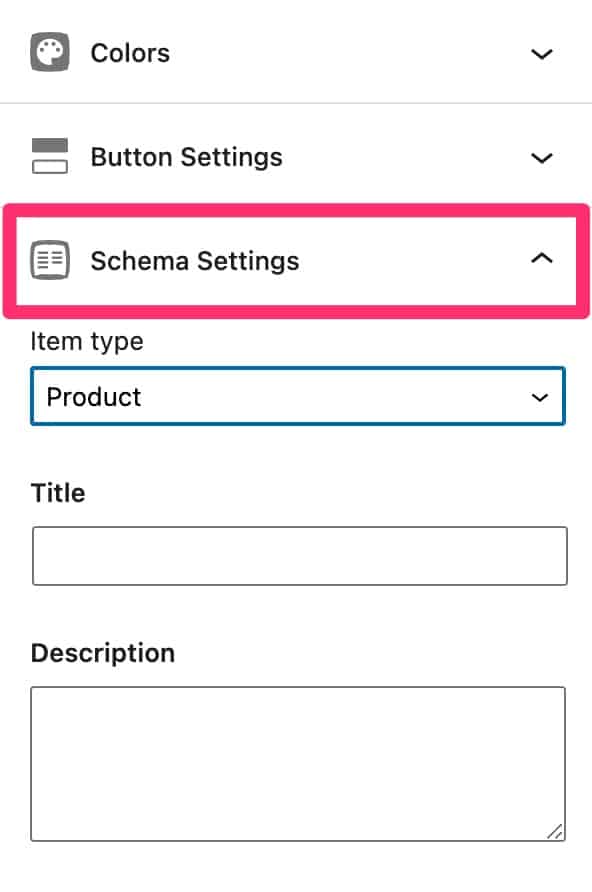Click the divider below Colors section
Image resolution: width=592 pixels, height=892 pixels.
(296, 104)
